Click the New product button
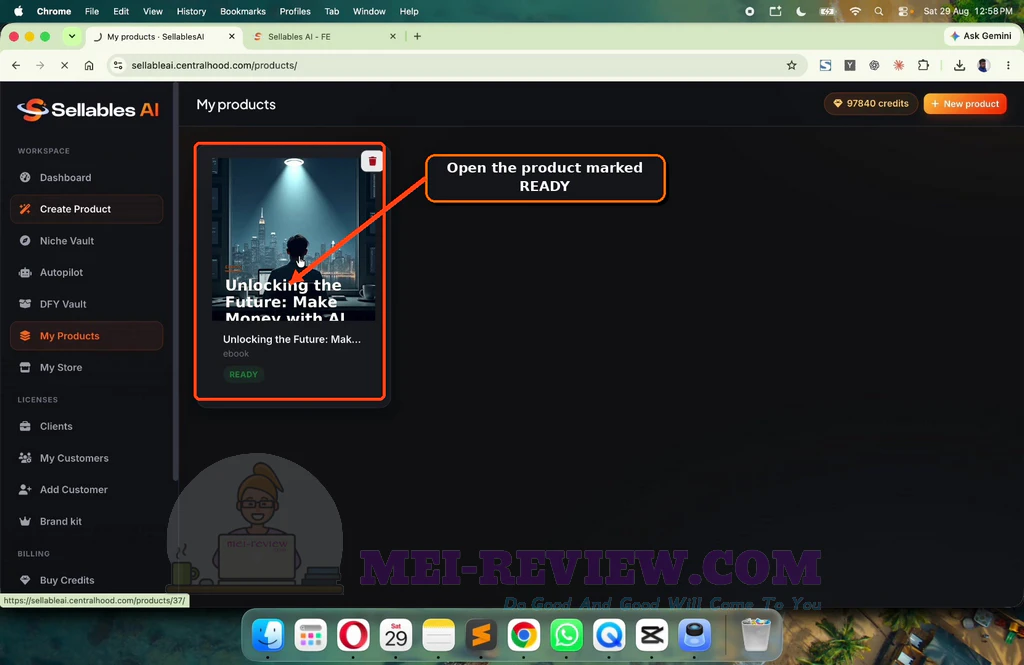Screen dimensions: 1024x665 click(965, 104)
